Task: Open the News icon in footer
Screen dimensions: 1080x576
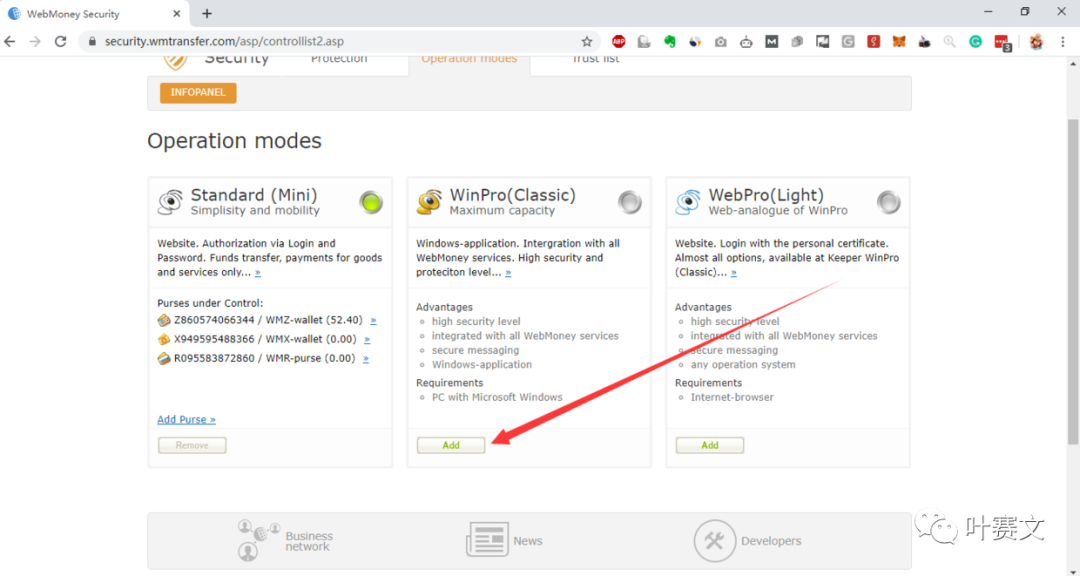Action: click(x=487, y=540)
